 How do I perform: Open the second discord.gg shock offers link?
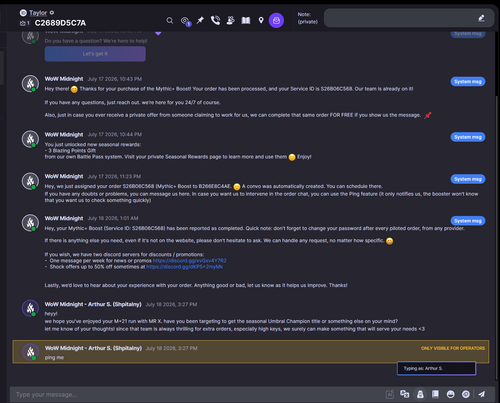(x=184, y=267)
